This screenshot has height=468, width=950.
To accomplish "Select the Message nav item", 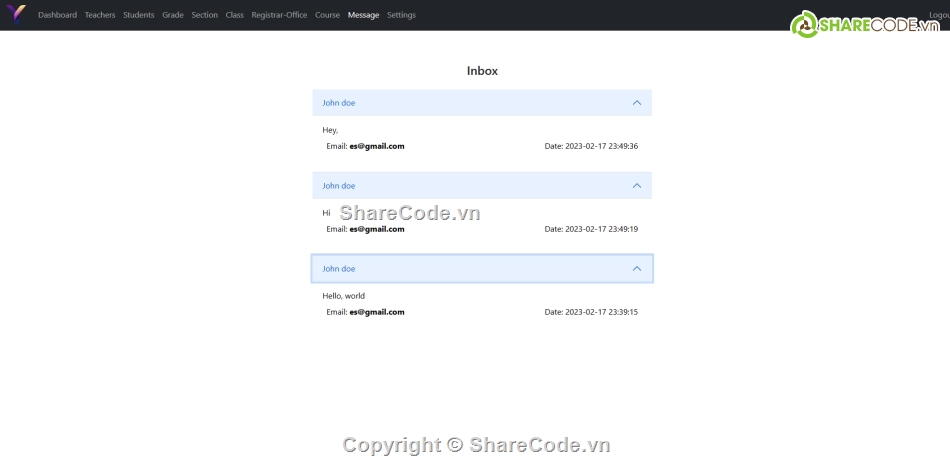I will click(363, 15).
